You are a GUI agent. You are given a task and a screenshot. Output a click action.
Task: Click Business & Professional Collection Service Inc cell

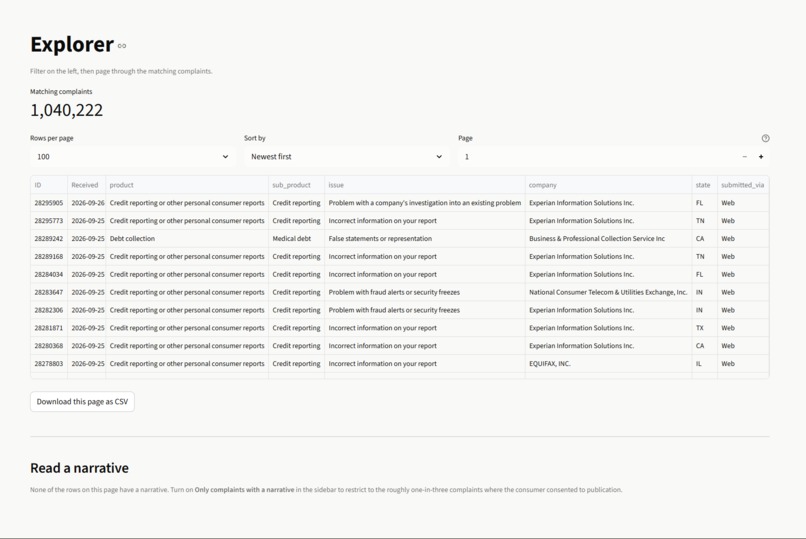pos(609,239)
